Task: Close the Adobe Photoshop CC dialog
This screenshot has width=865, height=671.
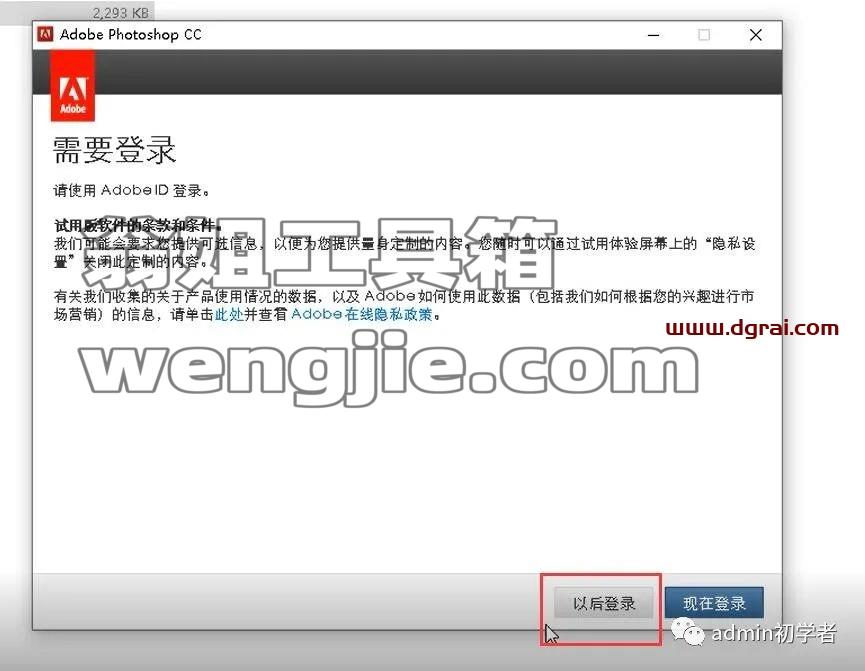Action: (x=756, y=35)
